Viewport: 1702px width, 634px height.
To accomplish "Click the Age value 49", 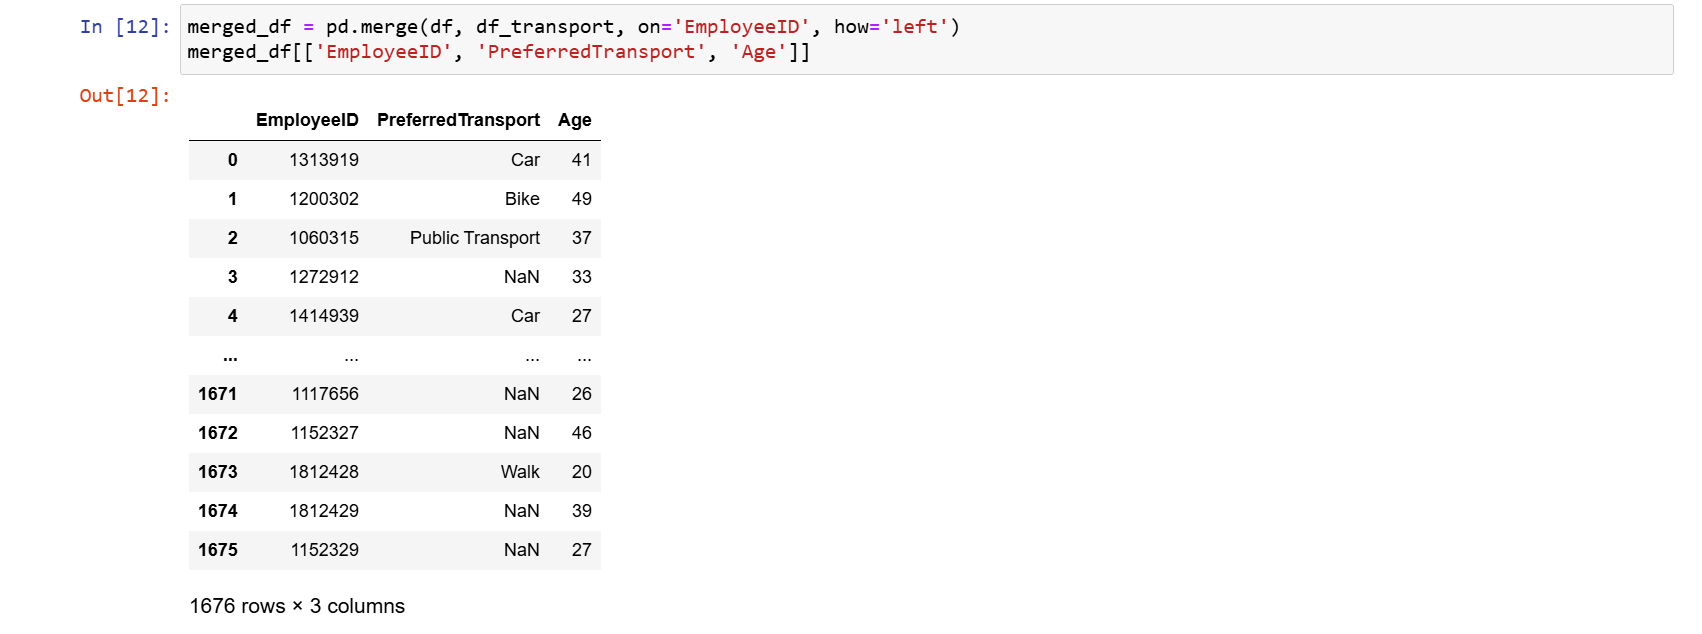I will [581, 199].
